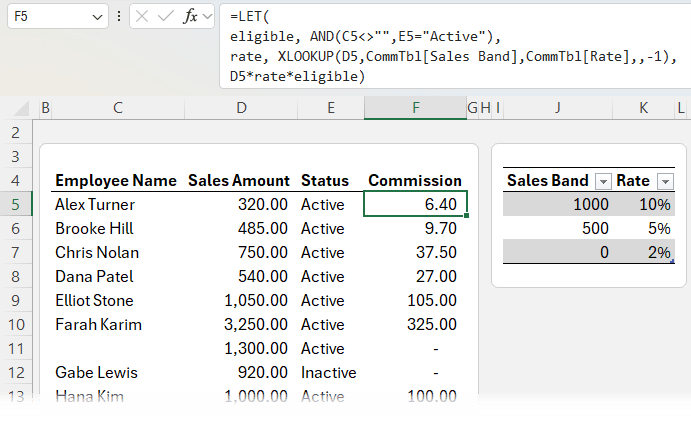
Task: Click the 320.00 sales amount cell
Action: 241,204
